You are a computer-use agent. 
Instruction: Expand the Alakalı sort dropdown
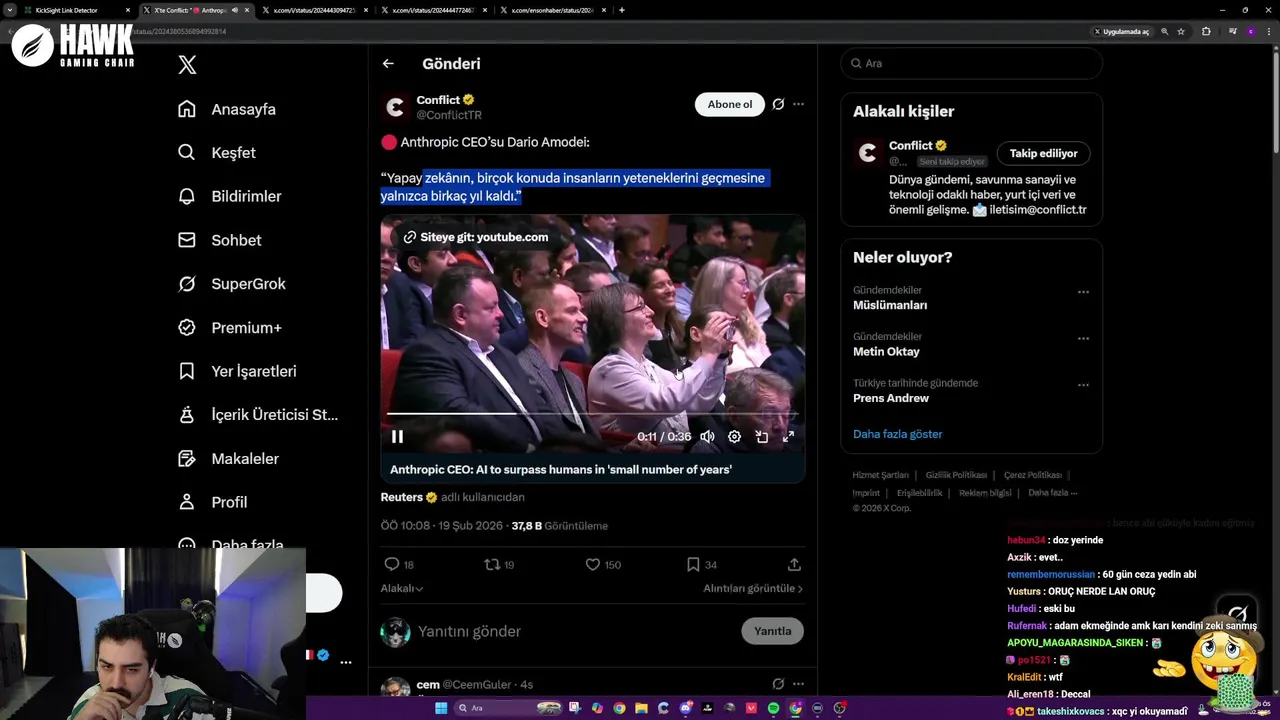(402, 588)
